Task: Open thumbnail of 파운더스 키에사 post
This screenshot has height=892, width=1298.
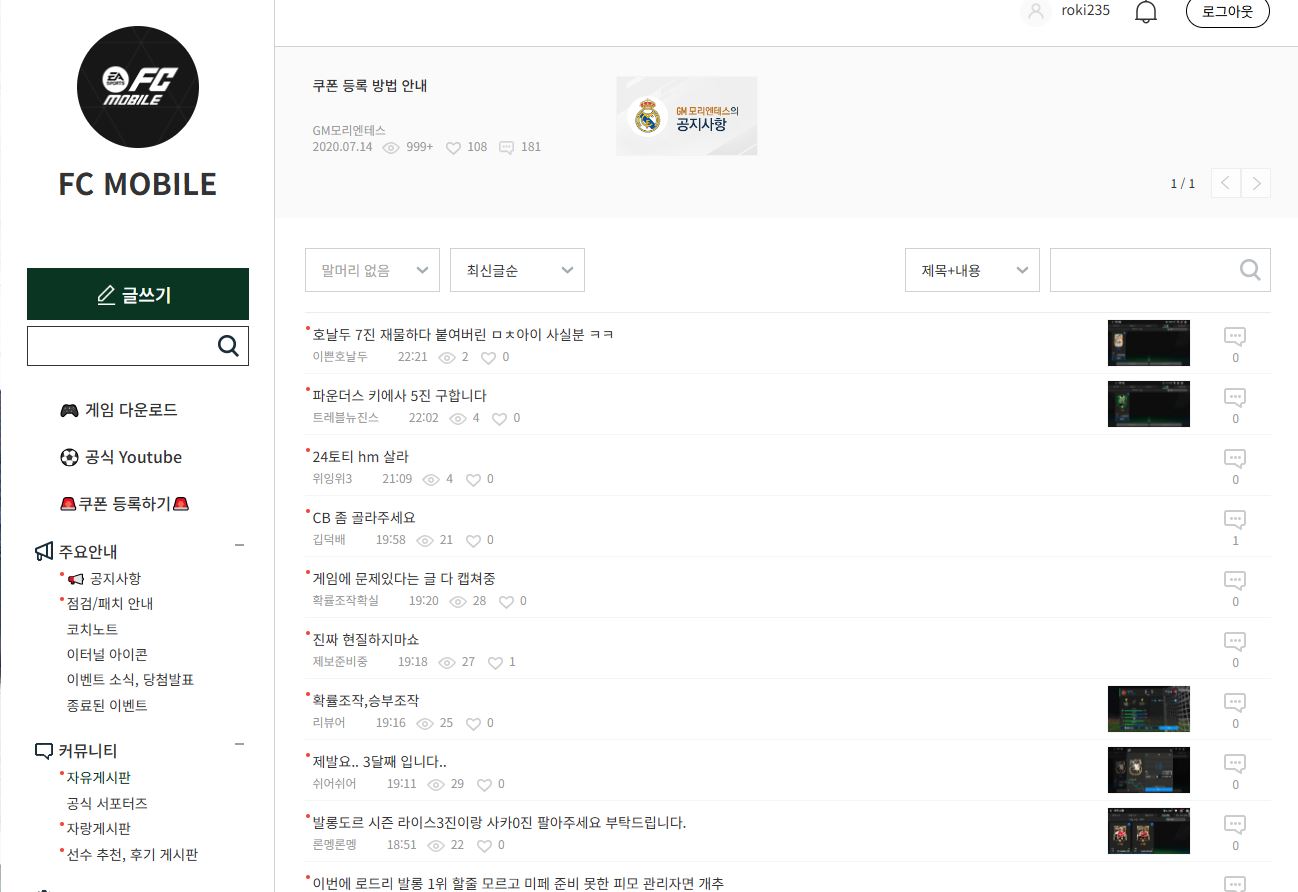Action: point(1149,404)
